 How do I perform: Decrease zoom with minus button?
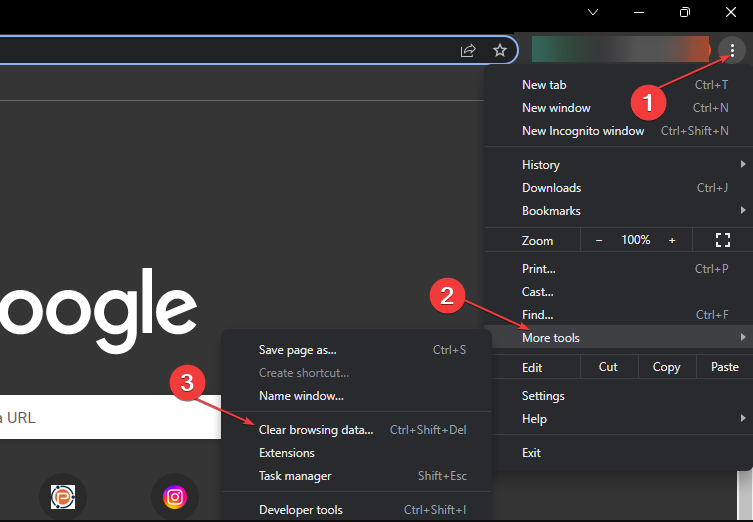[599, 240]
